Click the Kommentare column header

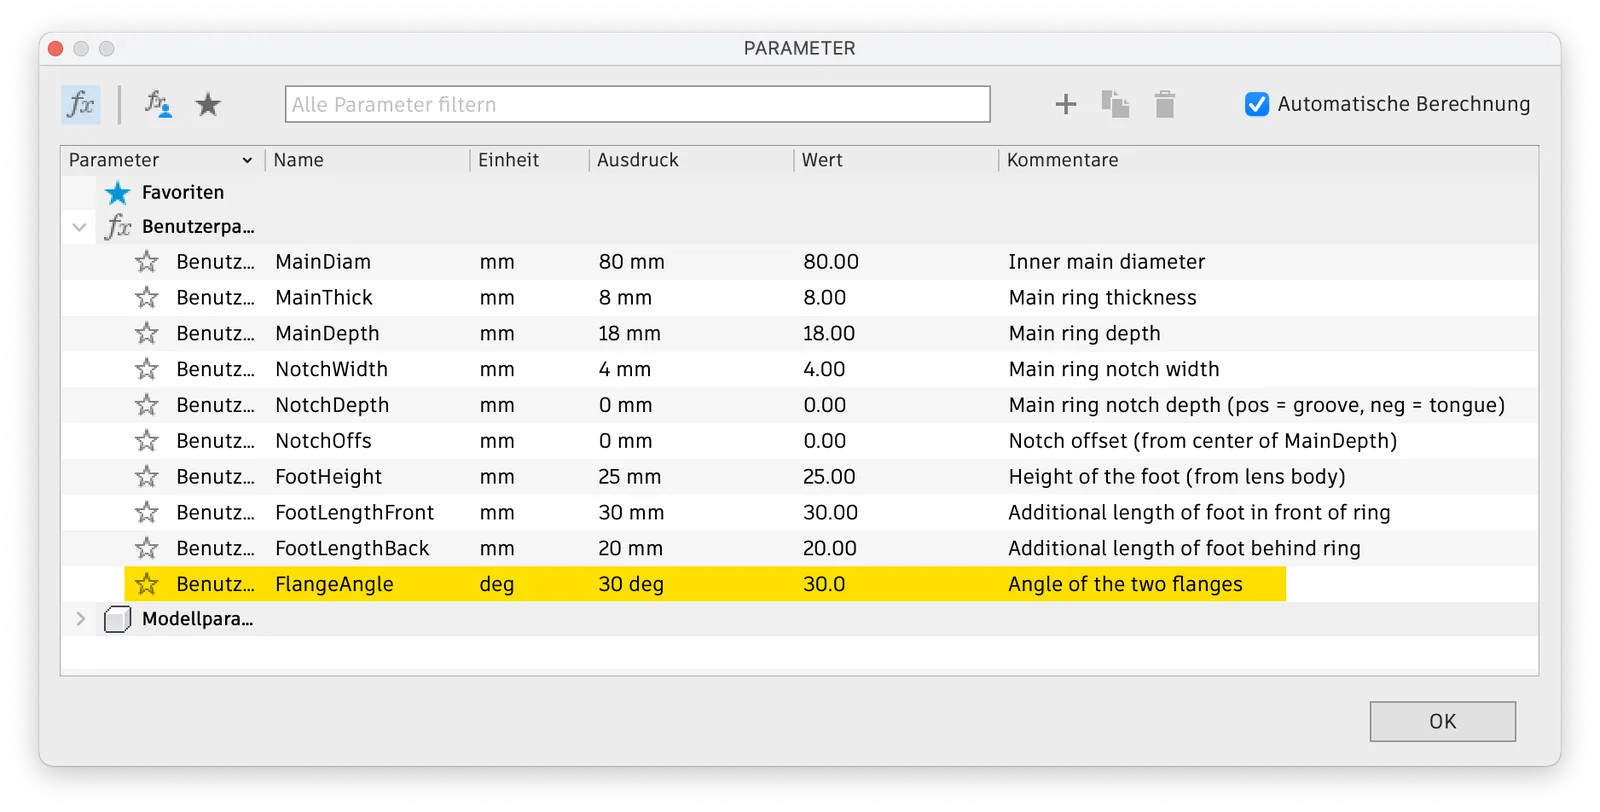click(x=1062, y=160)
